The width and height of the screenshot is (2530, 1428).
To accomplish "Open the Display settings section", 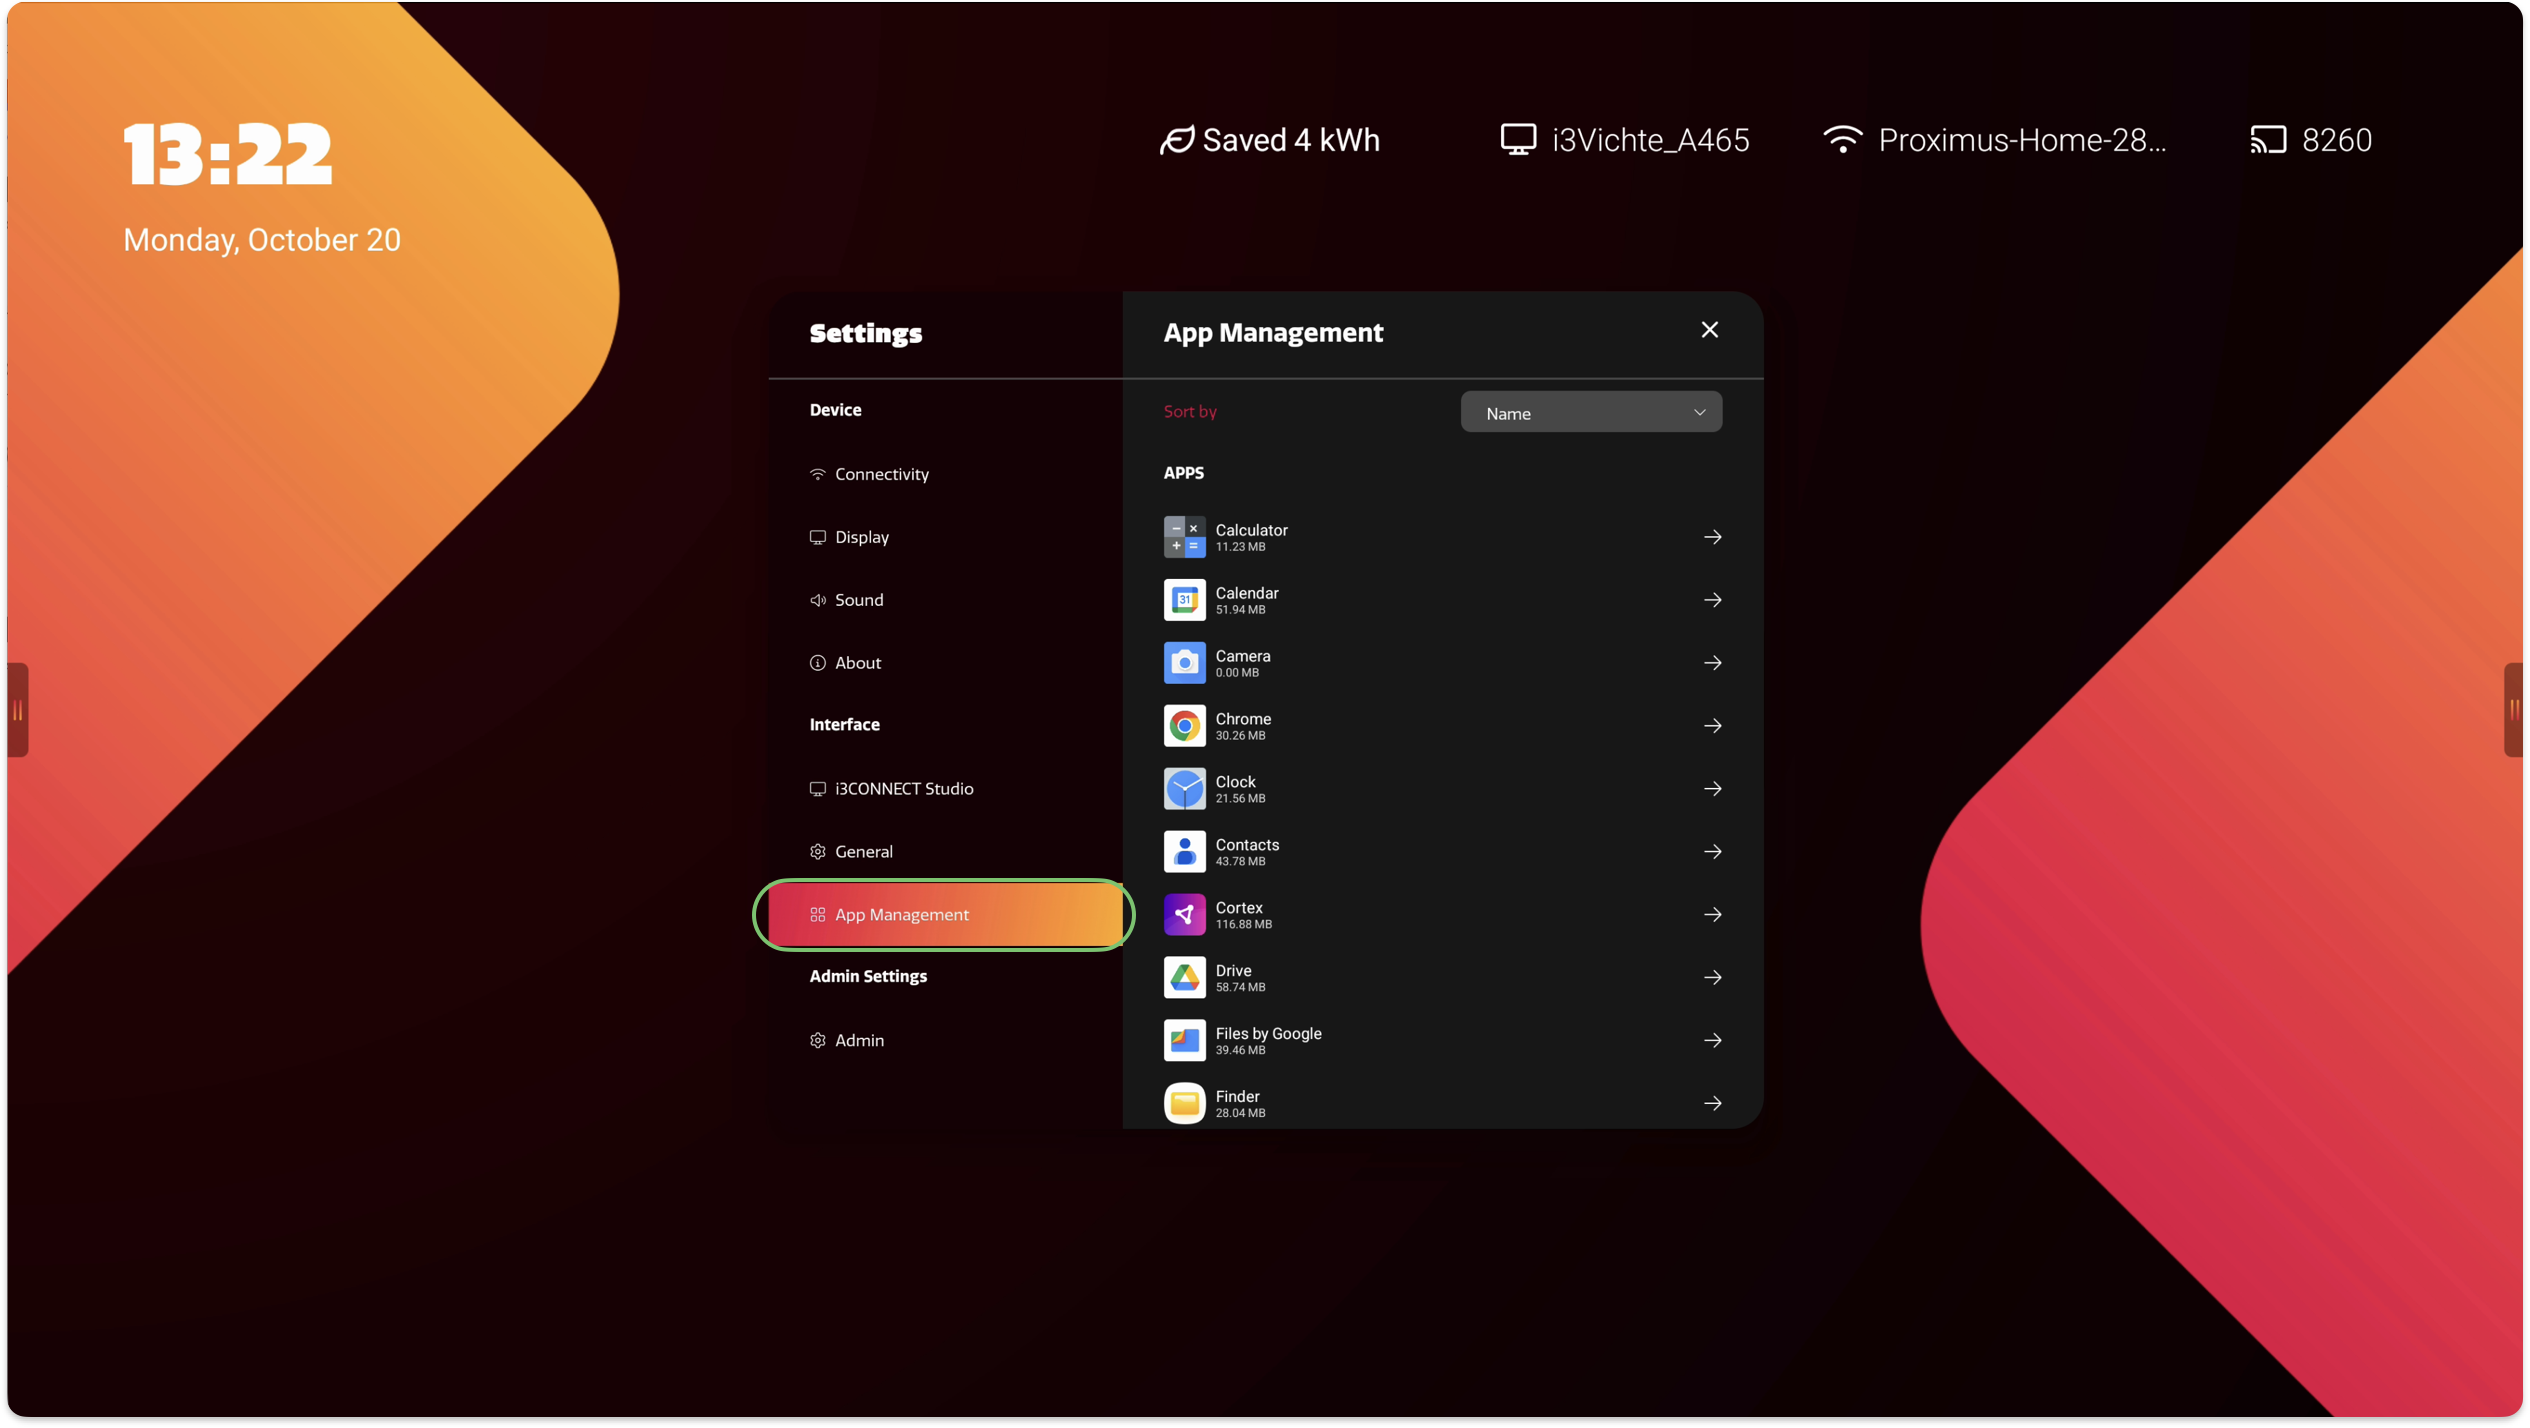I will click(x=861, y=537).
